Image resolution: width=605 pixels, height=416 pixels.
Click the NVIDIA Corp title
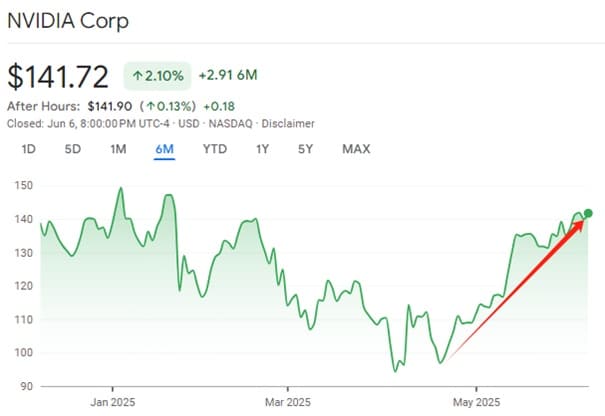66,20
